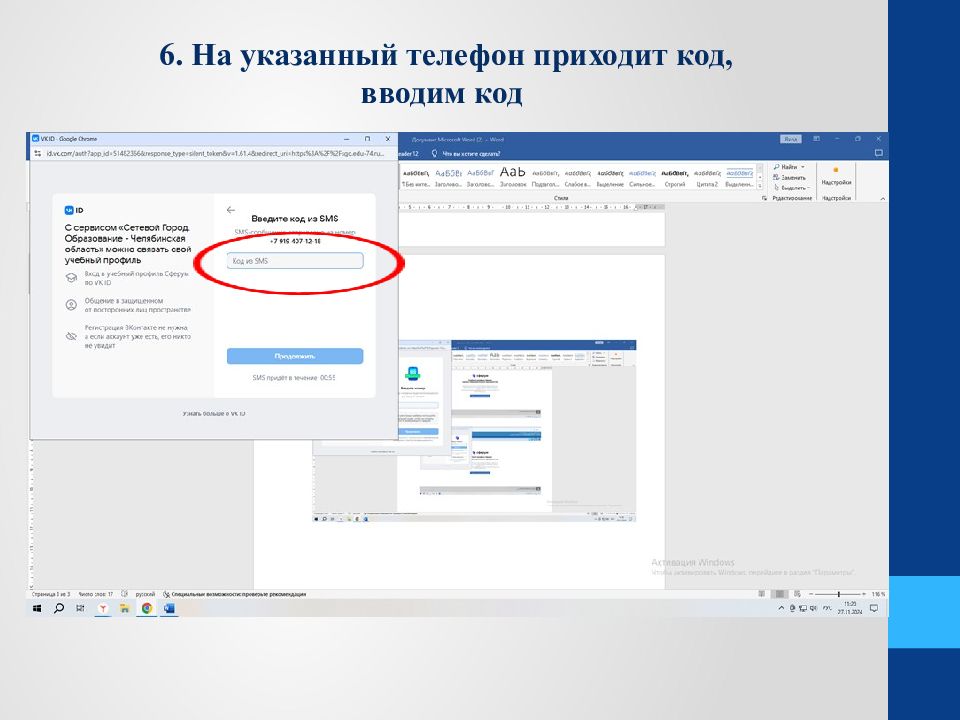The height and width of the screenshot is (720, 960).
Task: Switch to Print Layout view in Word status bar
Action: click(779, 594)
